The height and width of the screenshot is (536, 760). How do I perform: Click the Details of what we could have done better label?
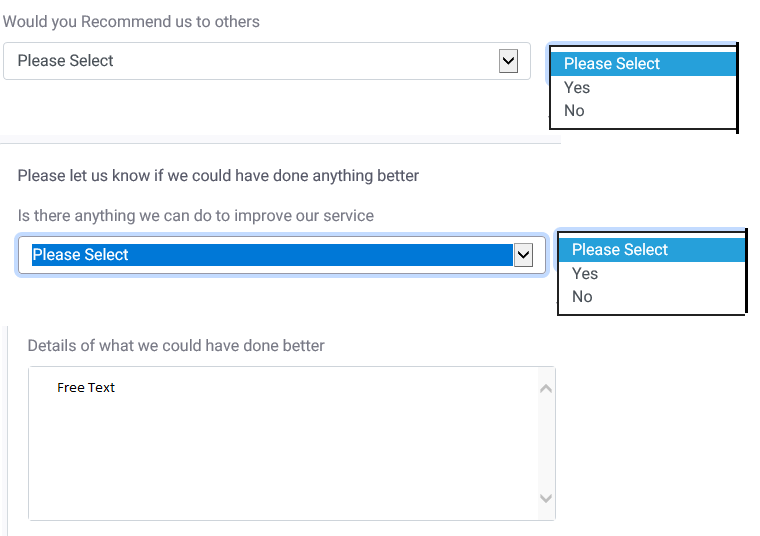(x=176, y=346)
